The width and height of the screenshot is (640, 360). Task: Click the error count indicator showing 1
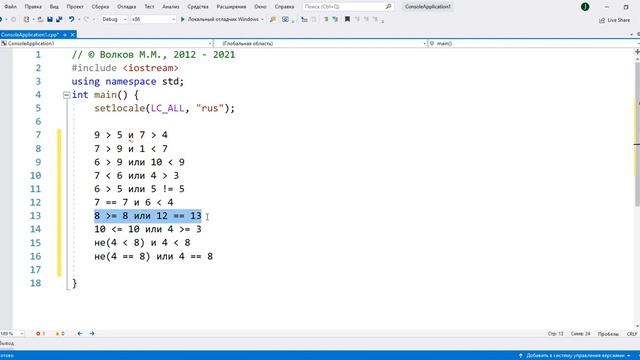40,333
